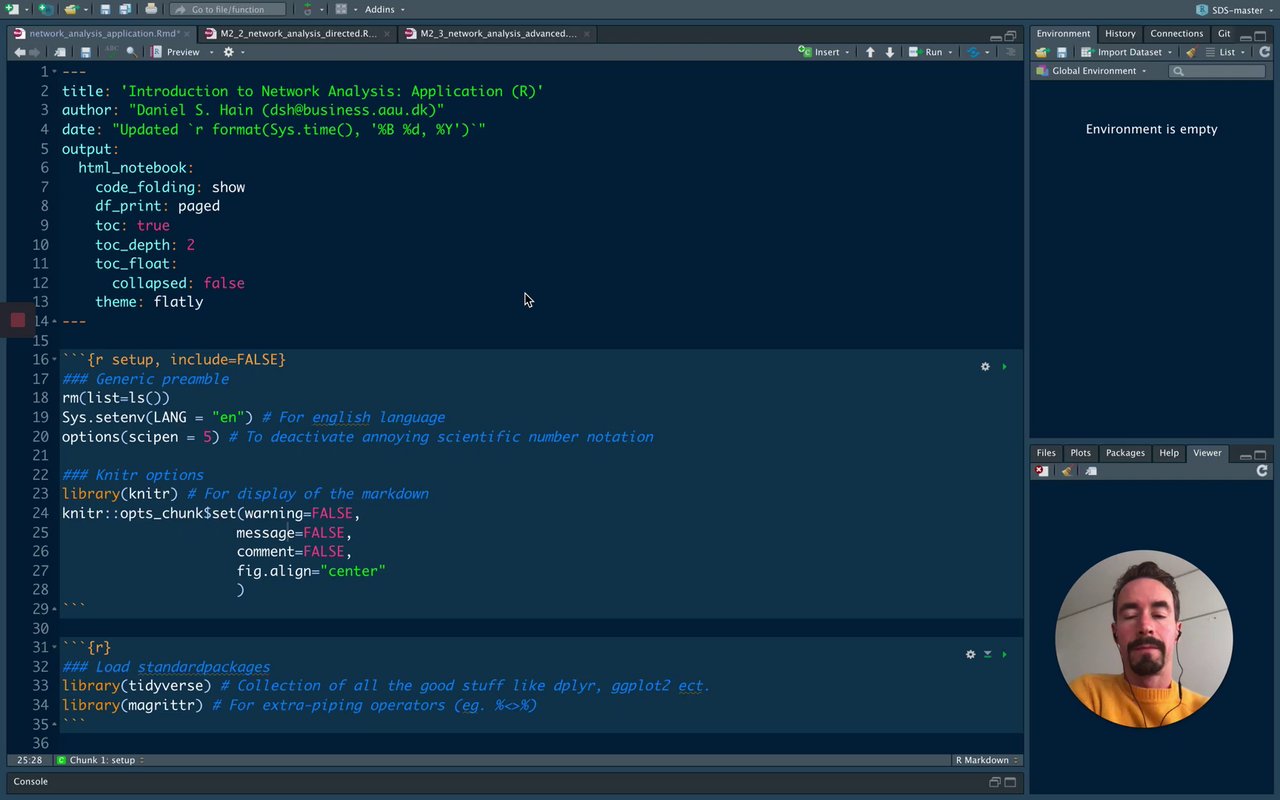Viewport: 1280px width, 800px height.
Task: Clear environment objects with broom icon
Action: click(x=1191, y=52)
